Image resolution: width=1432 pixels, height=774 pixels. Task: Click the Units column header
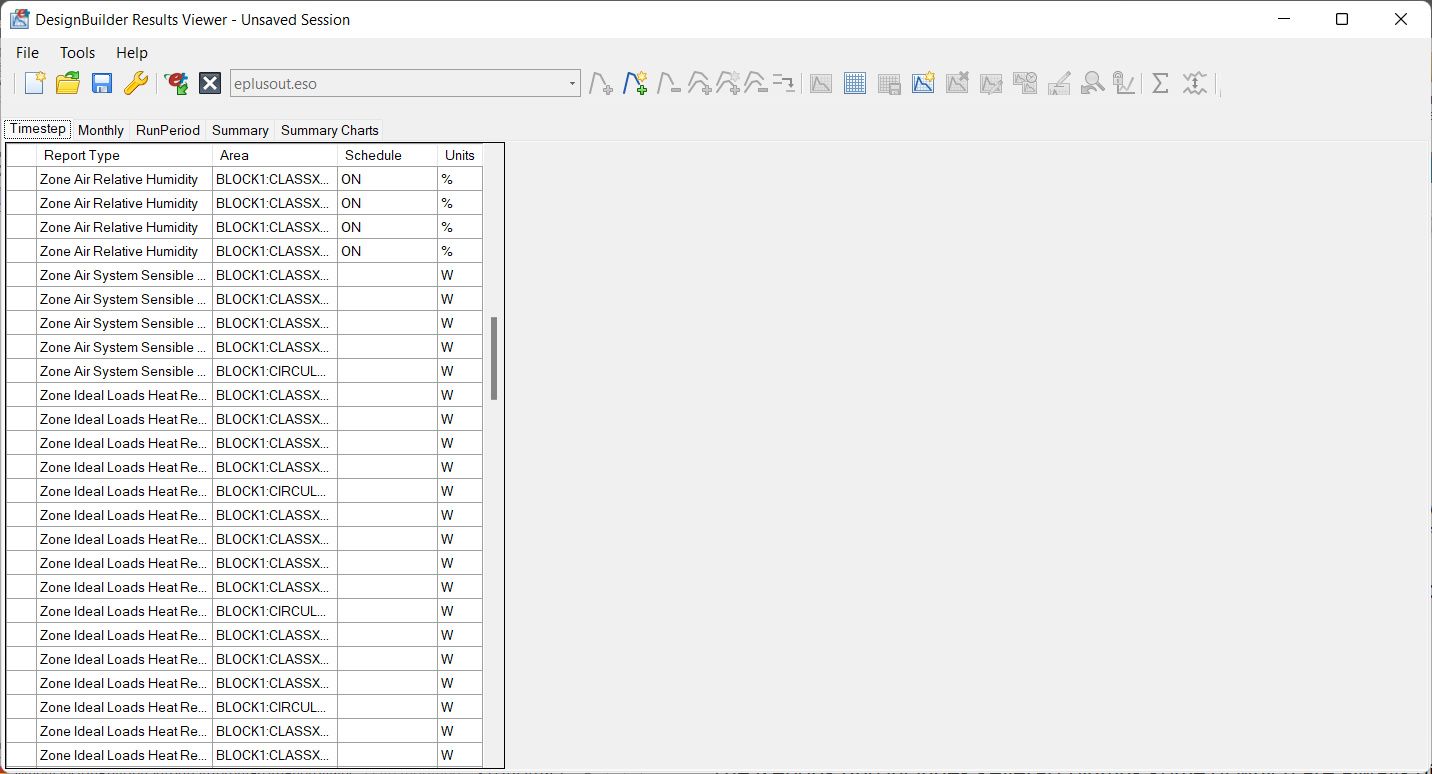pos(460,155)
